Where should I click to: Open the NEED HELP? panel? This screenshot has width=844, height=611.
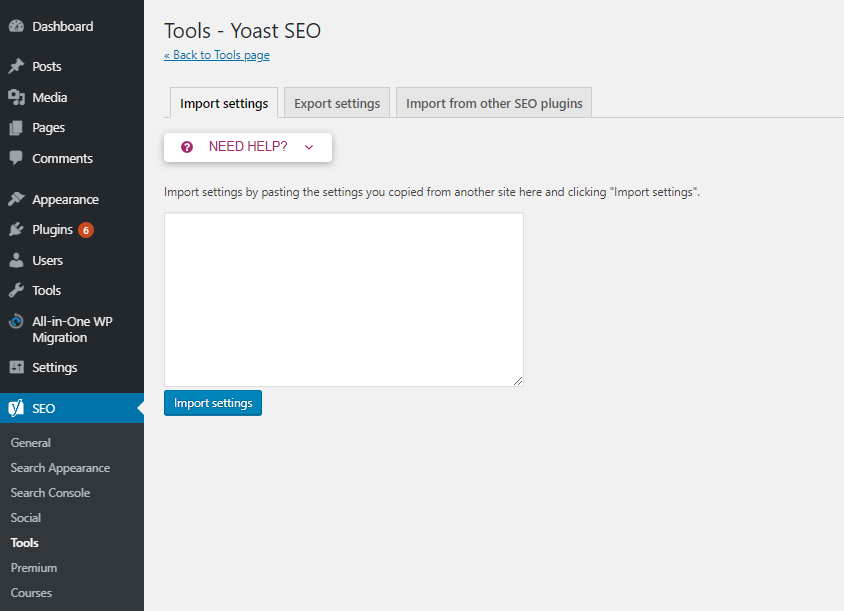coord(248,147)
